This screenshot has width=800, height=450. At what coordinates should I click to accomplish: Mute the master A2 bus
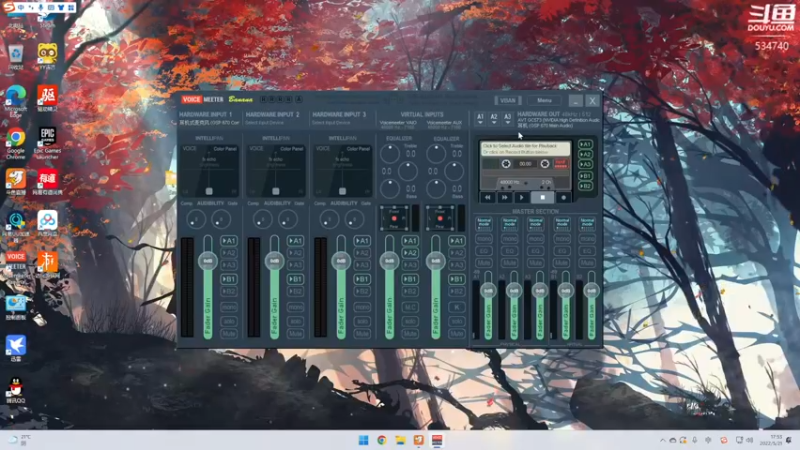click(x=509, y=263)
